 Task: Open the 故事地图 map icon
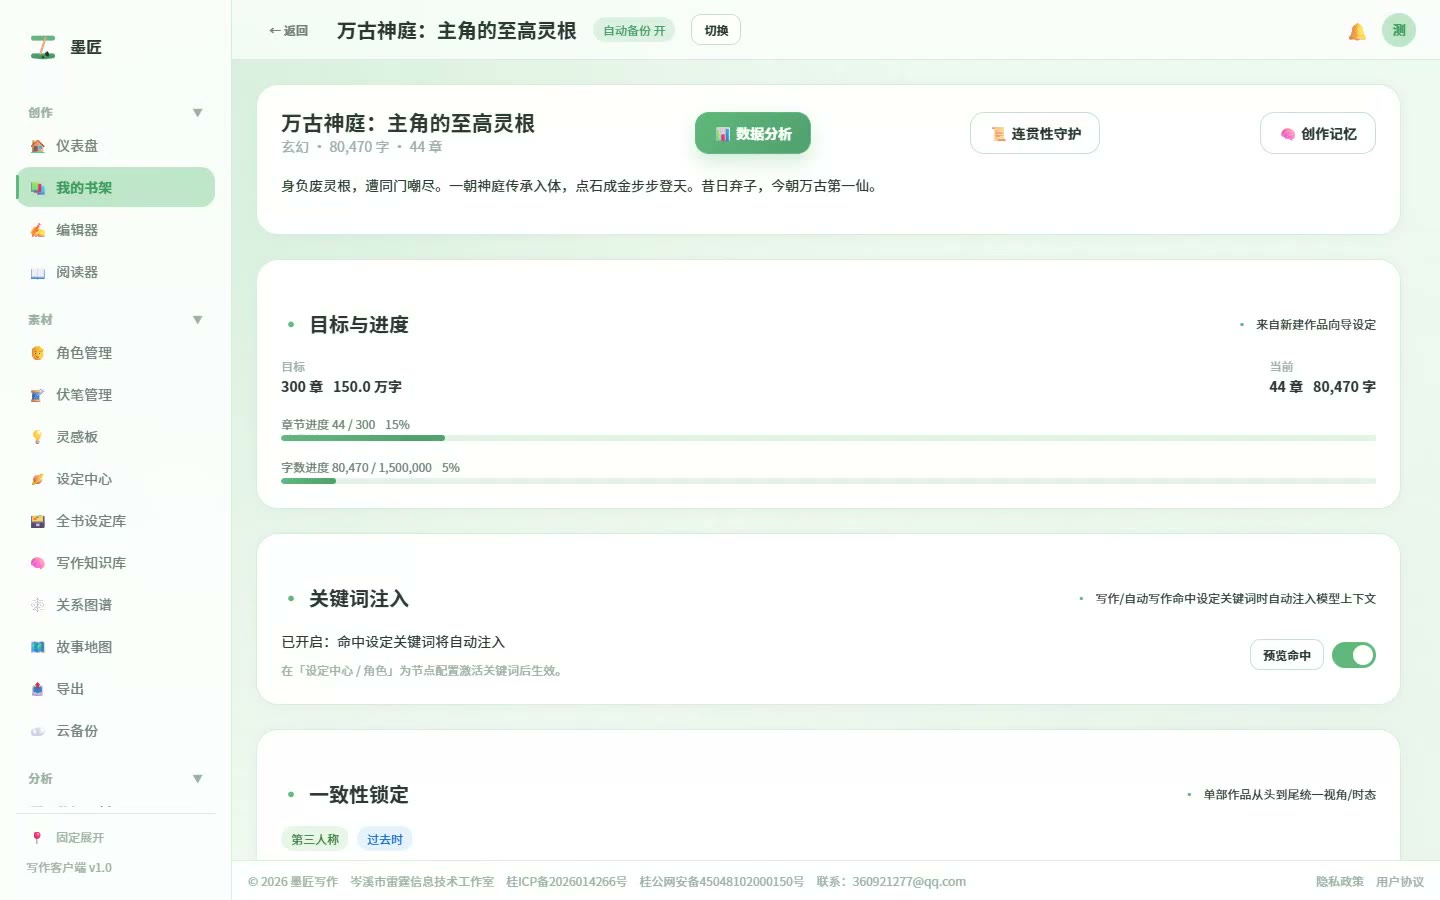click(37, 647)
